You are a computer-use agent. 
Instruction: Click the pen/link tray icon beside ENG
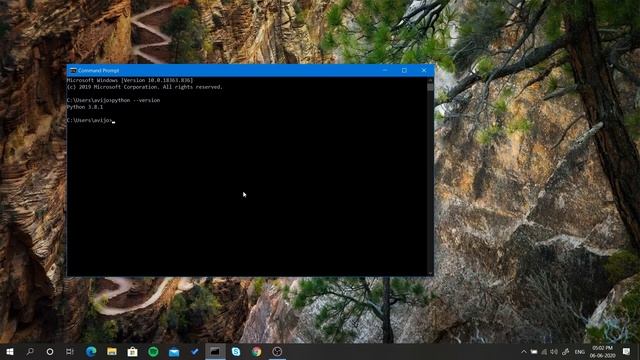566,351
